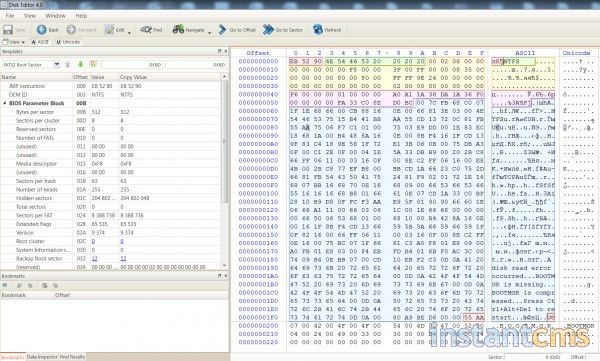Open the Find binoculars tool

[x=146, y=29]
